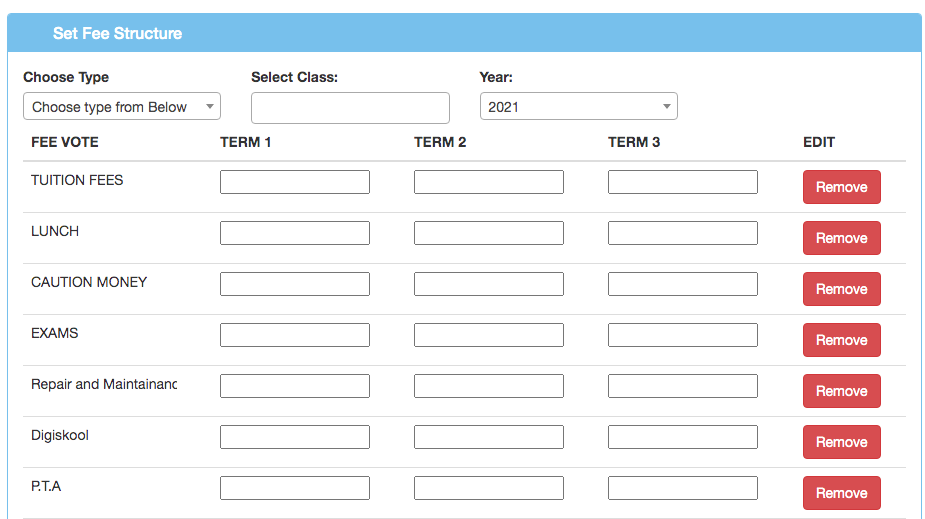The image size is (925, 519).
Task: Click Term 1 field for CAUTION MONEY
Action: pyautogui.click(x=294, y=284)
